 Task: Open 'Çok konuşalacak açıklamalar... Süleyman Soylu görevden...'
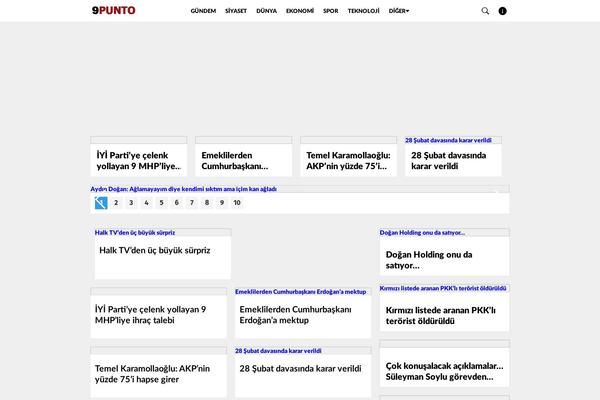[444, 371]
